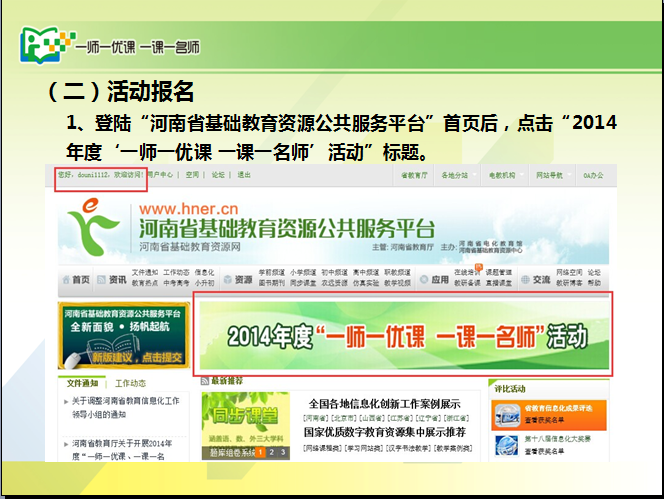This screenshot has height=499, width=664.
Task: Open 同步课堂 link under 资源
Action: [x=303, y=283]
